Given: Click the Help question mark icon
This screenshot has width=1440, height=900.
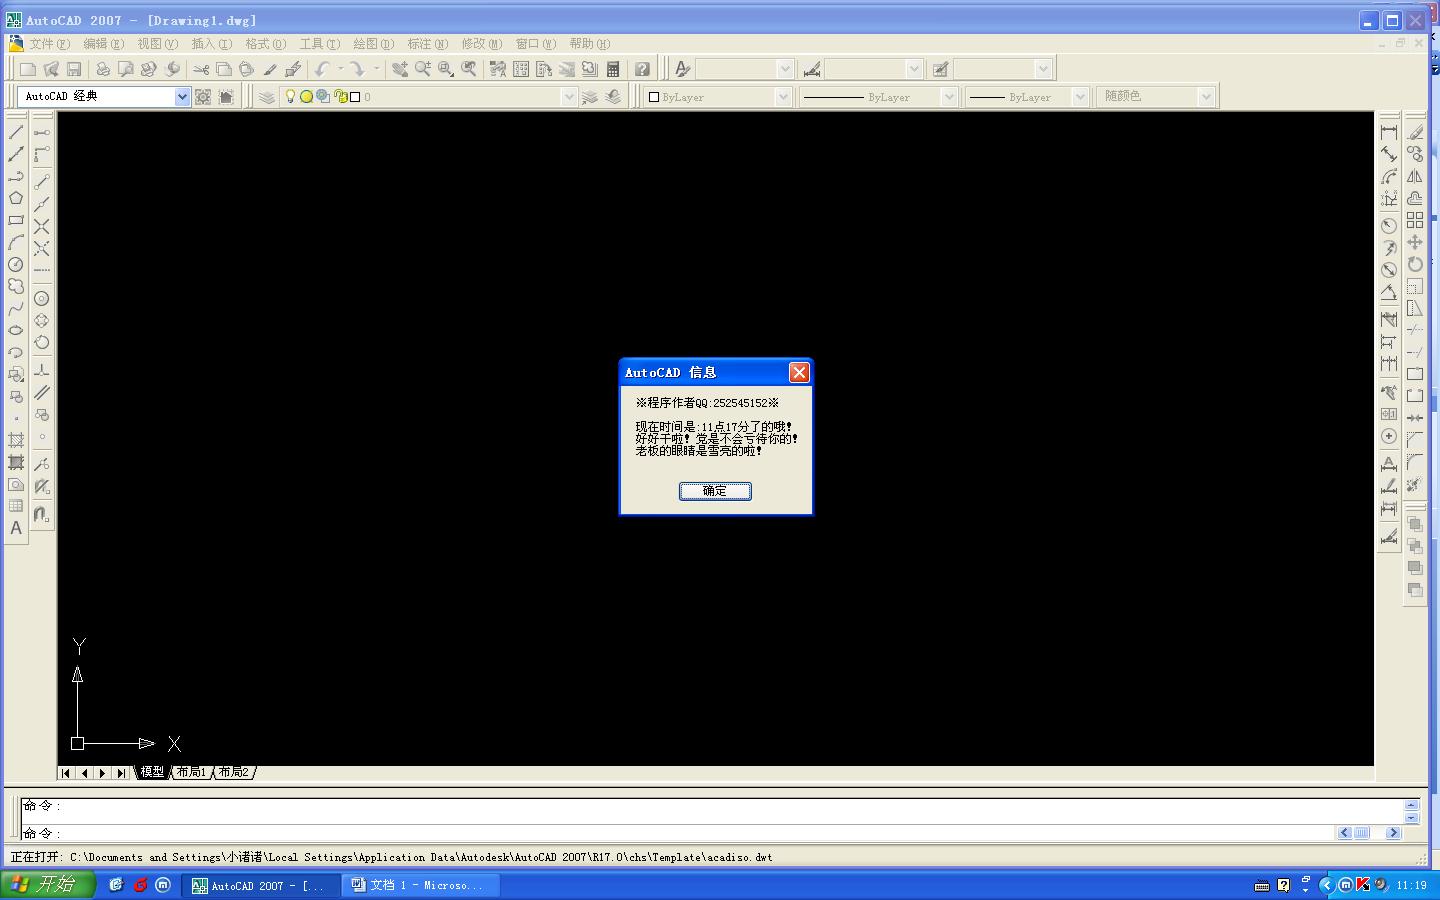Looking at the screenshot, I should click(x=642, y=69).
